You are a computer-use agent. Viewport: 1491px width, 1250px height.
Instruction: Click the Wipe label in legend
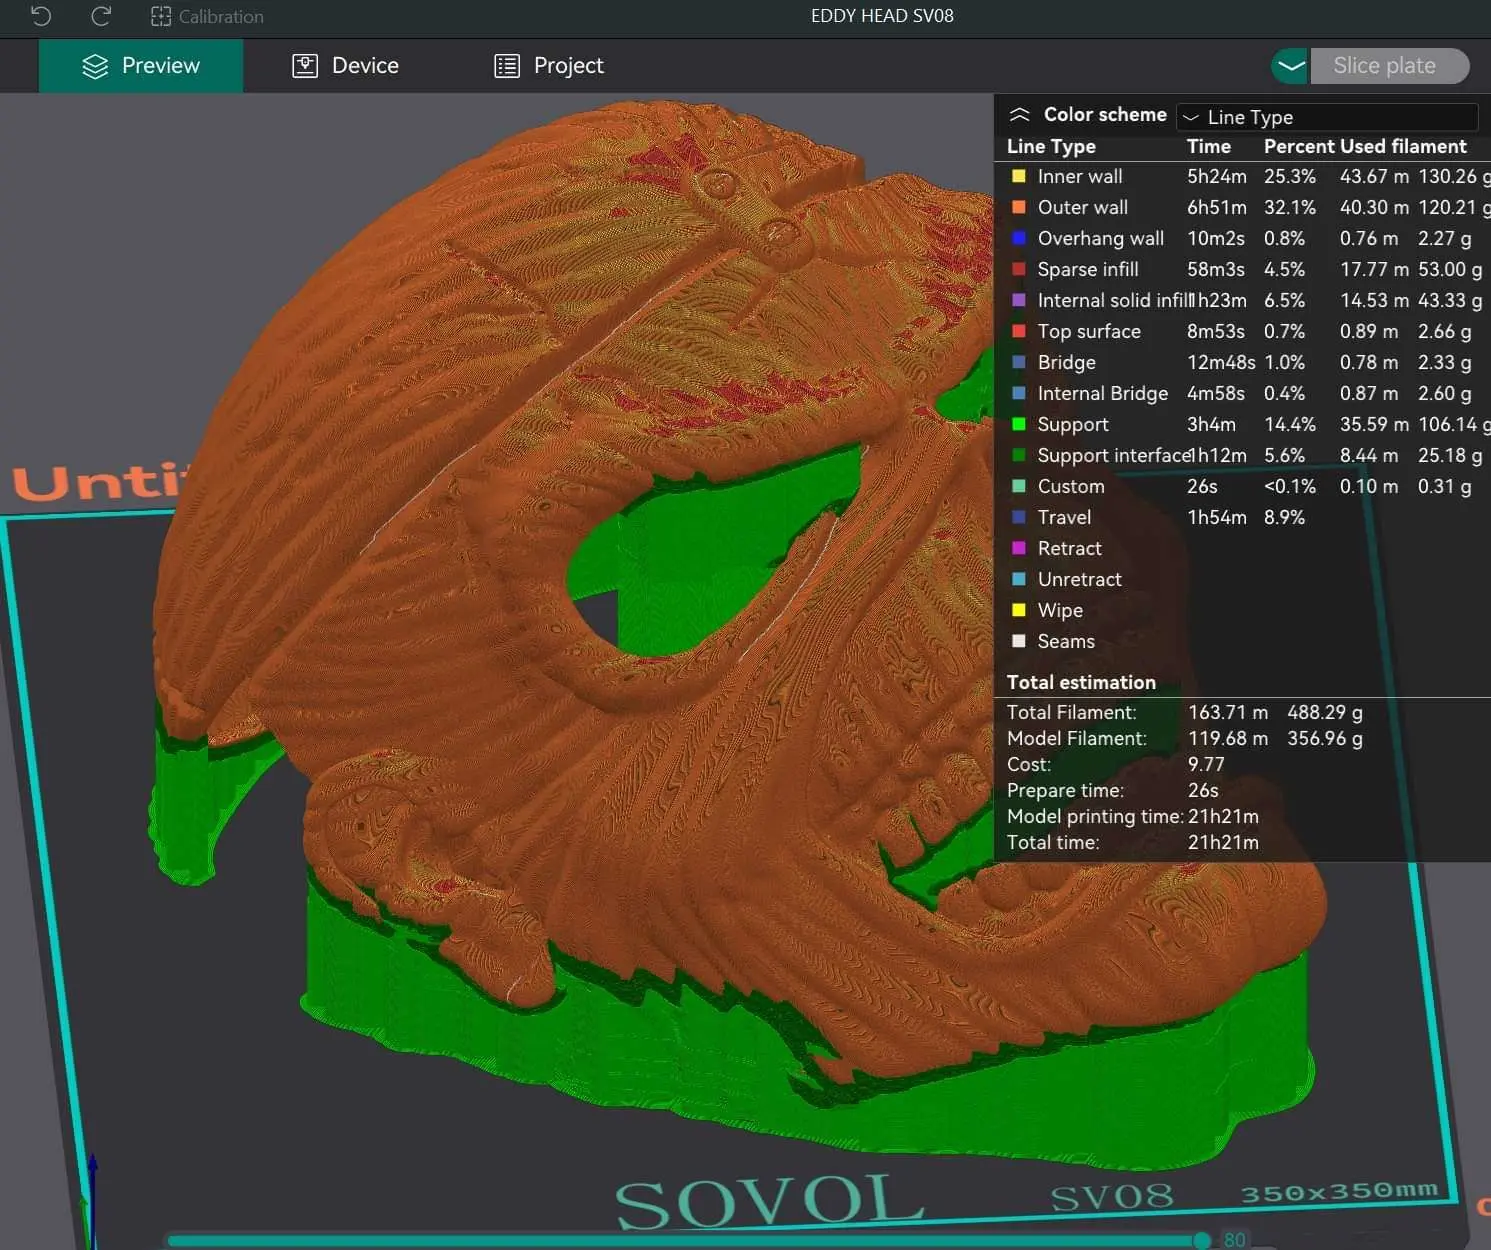(x=1060, y=610)
